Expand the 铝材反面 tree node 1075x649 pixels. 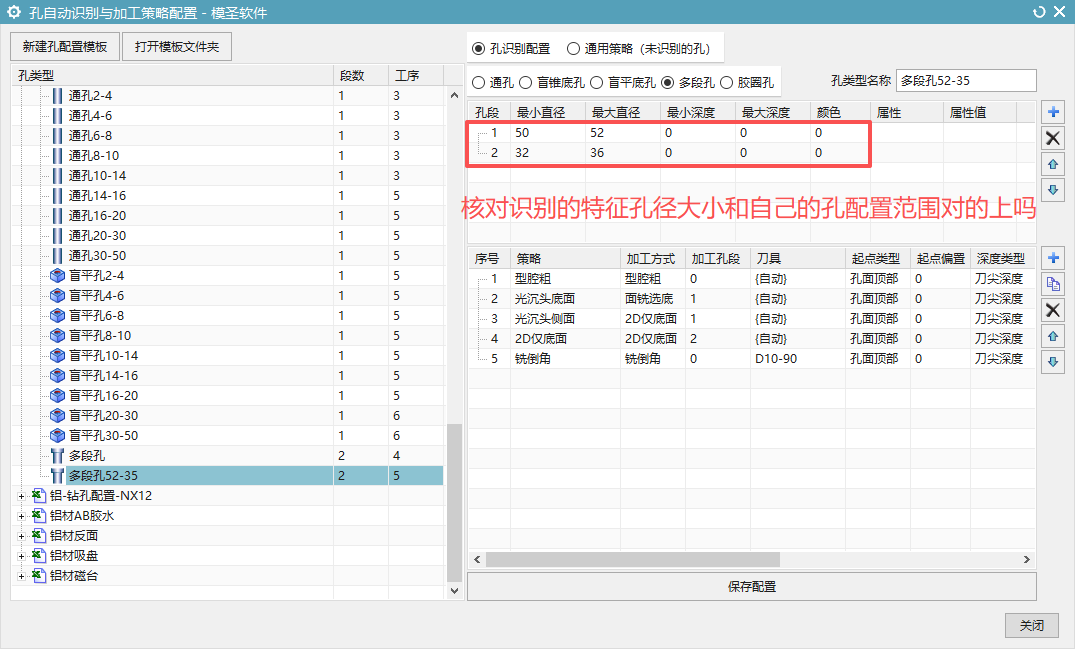(21, 536)
